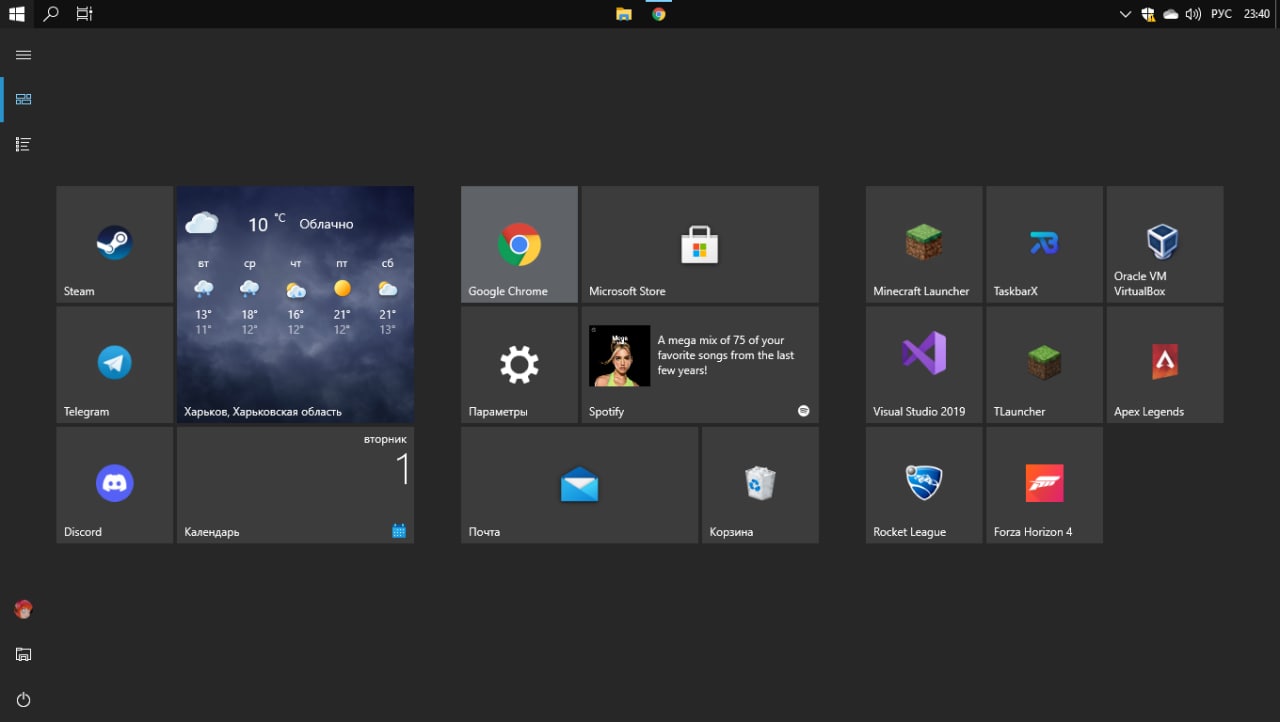
Task: Open the taskbar search magnifier
Action: pyautogui.click(x=51, y=14)
